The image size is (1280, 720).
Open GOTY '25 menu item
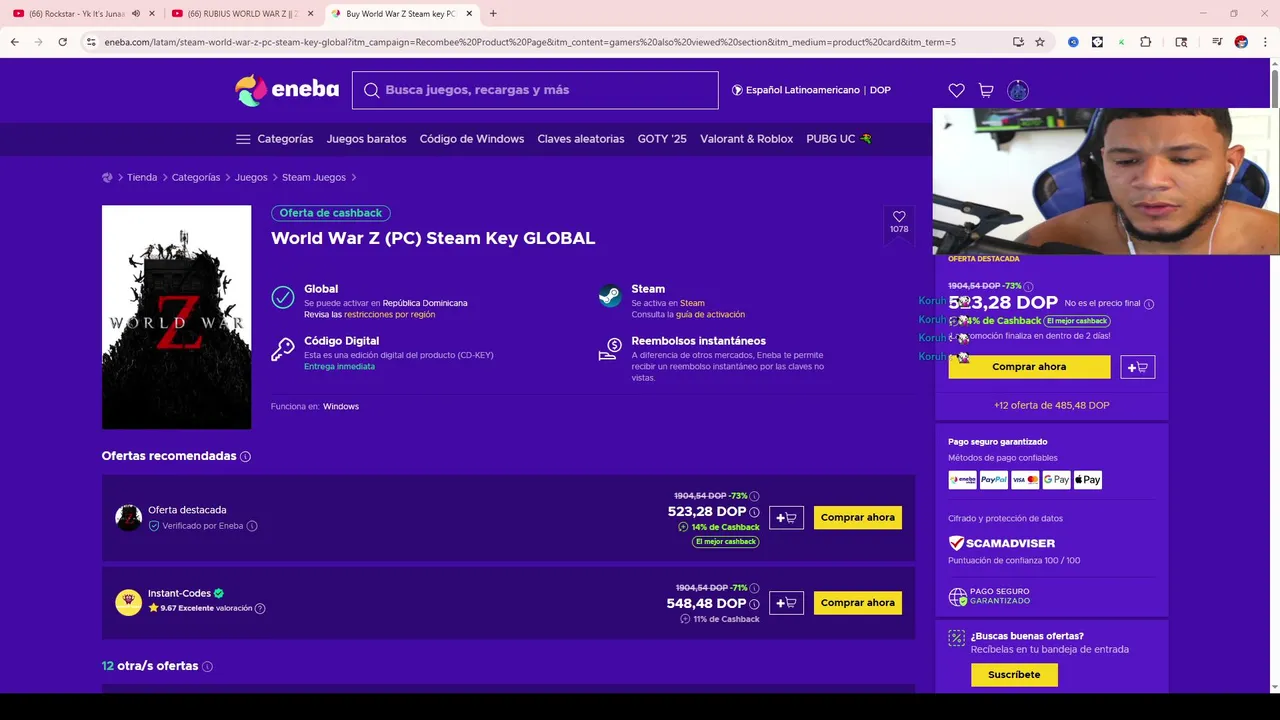(x=662, y=139)
